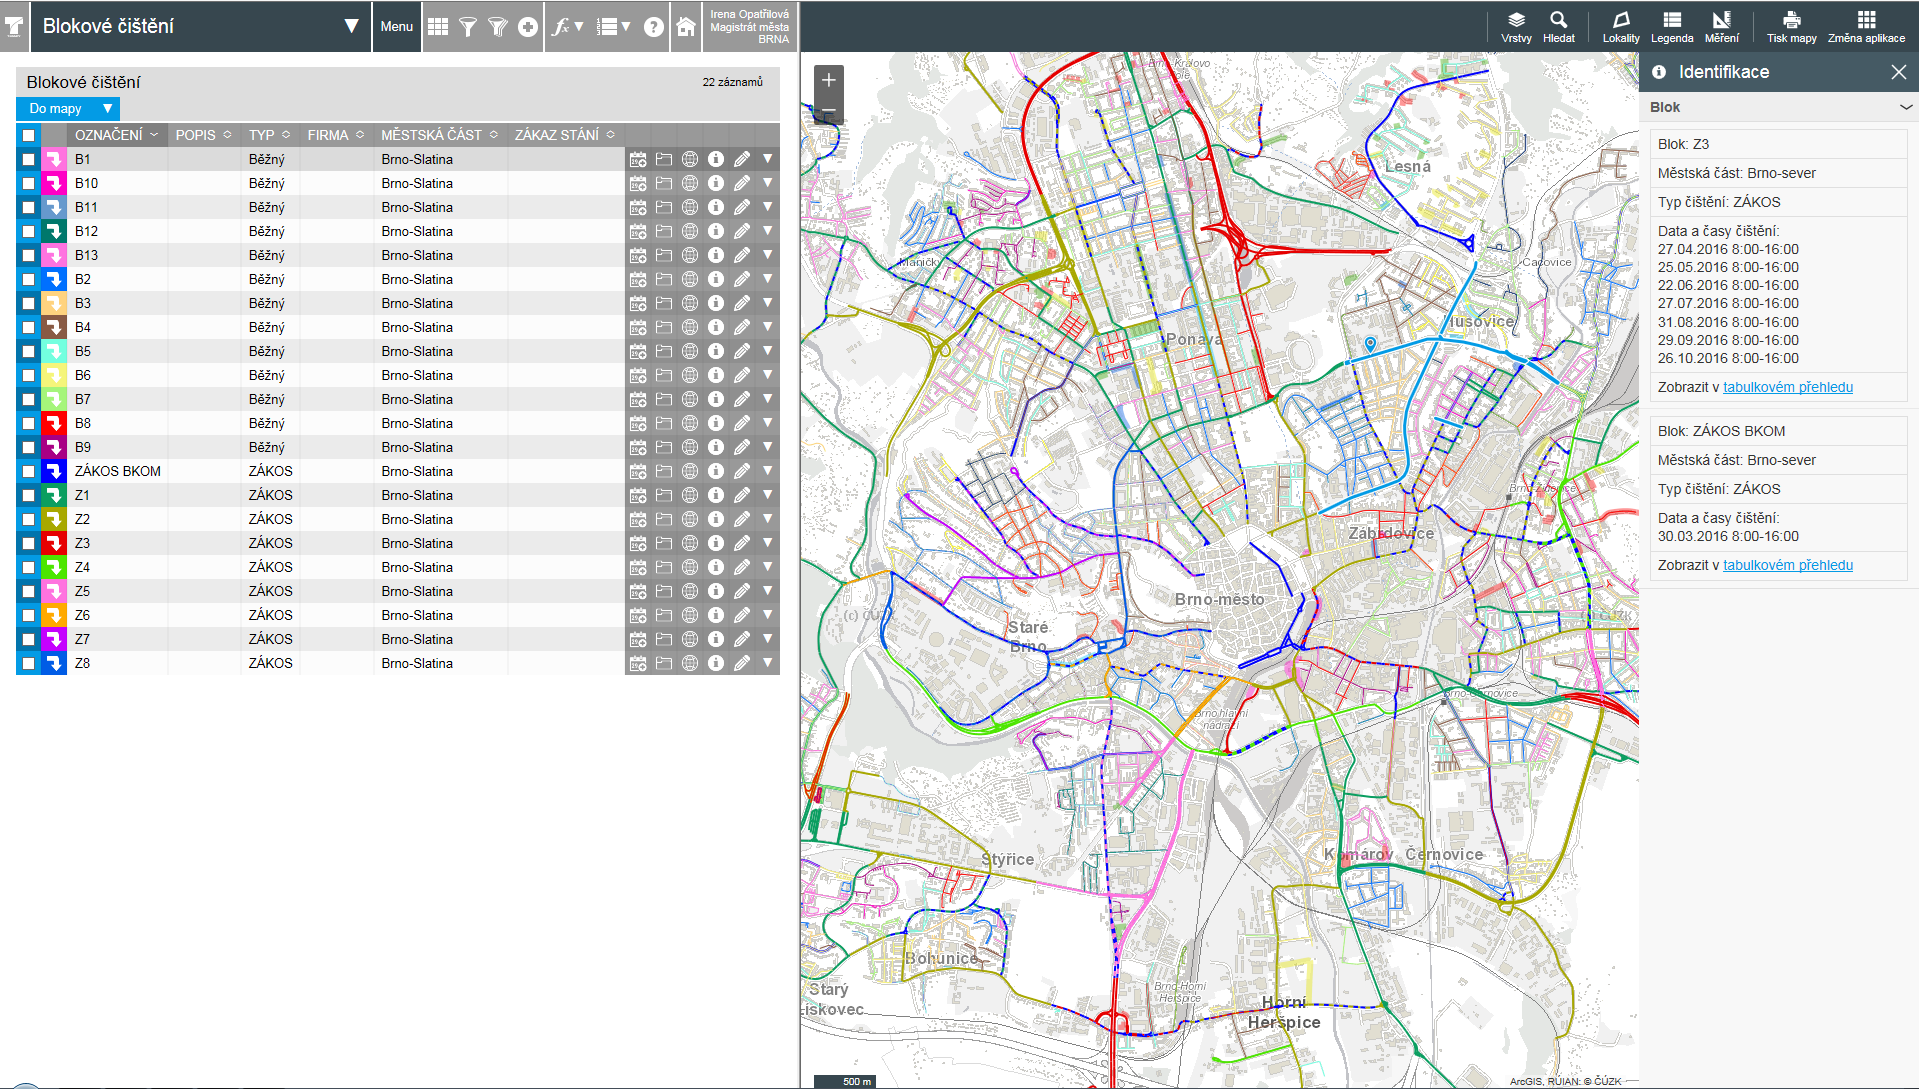Open Hledat search tool on map toolbar
Screen dimensions: 1919x1089
(x=1558, y=27)
